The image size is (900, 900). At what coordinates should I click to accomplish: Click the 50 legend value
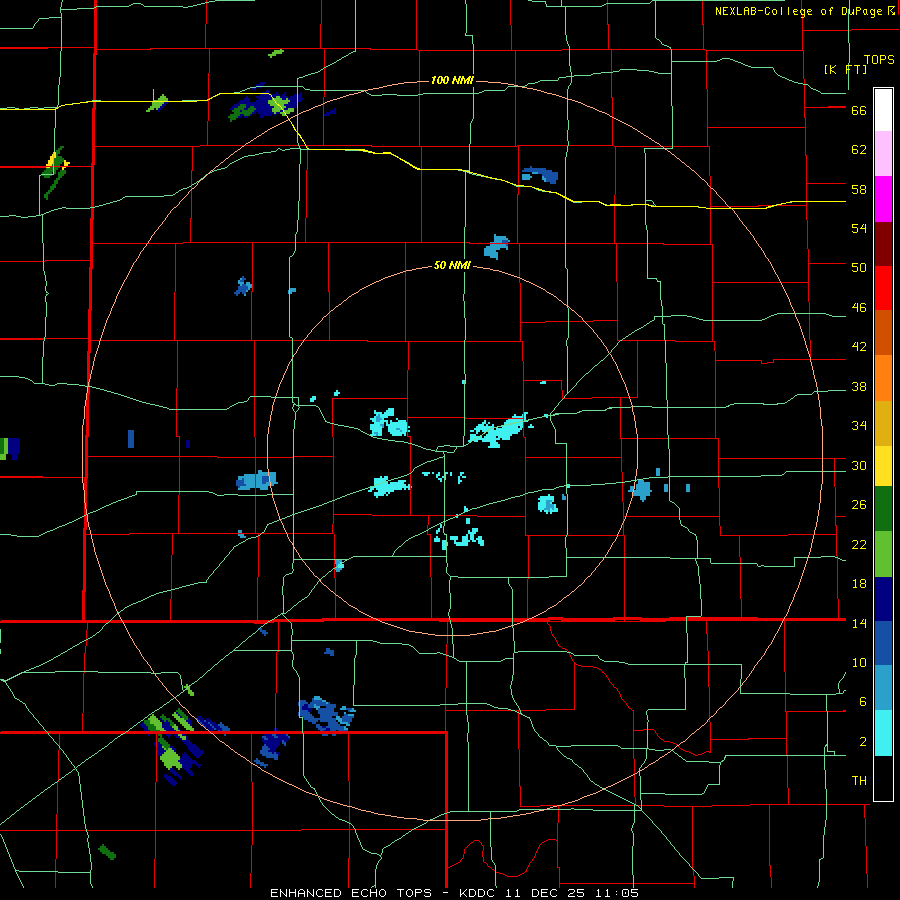point(859,268)
